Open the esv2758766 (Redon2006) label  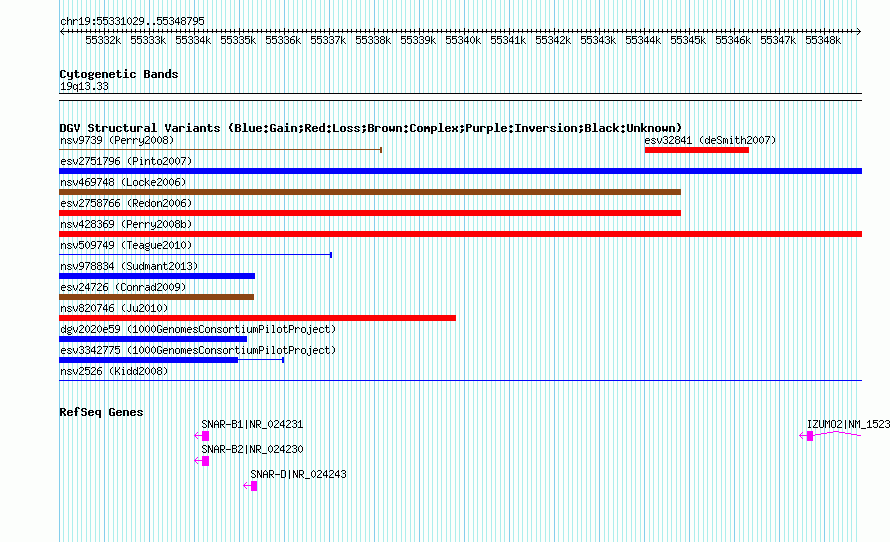click(126, 203)
